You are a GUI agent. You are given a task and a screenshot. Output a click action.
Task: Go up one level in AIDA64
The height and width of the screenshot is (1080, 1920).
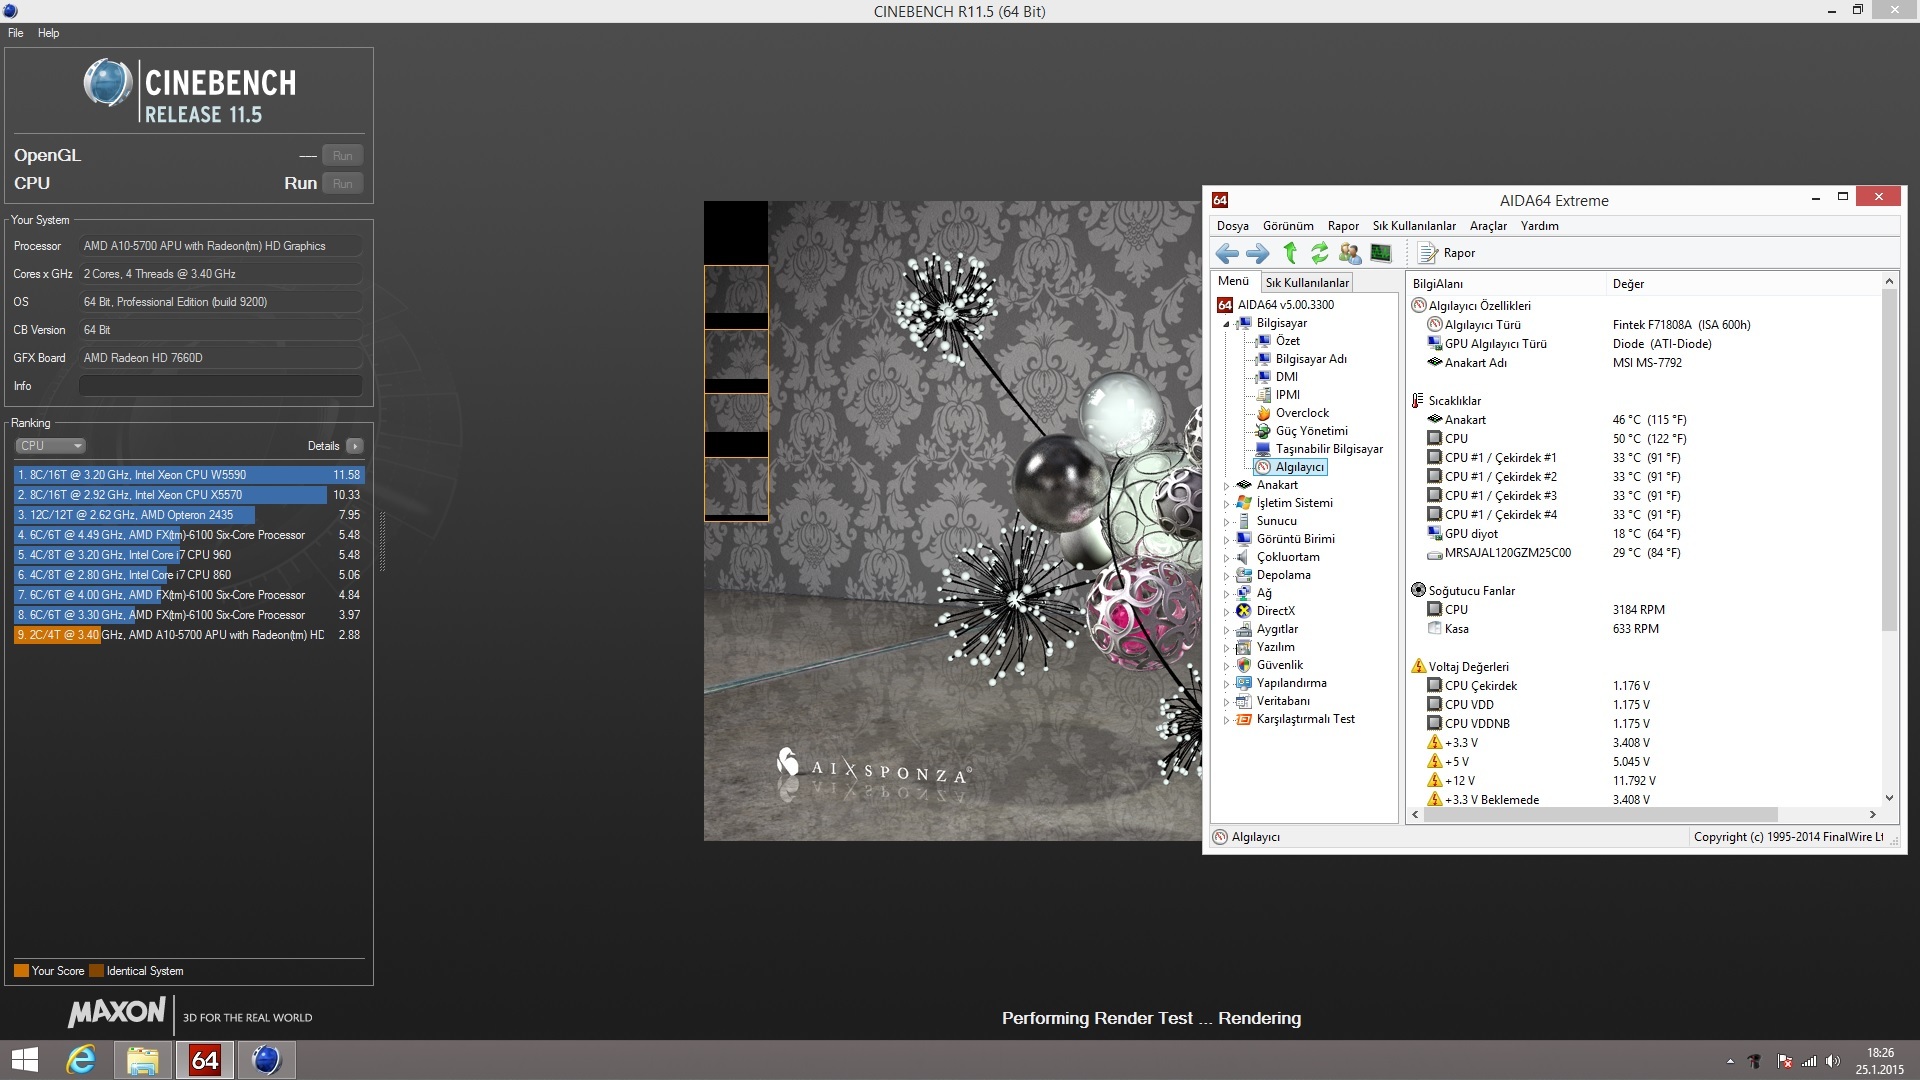tap(1290, 254)
